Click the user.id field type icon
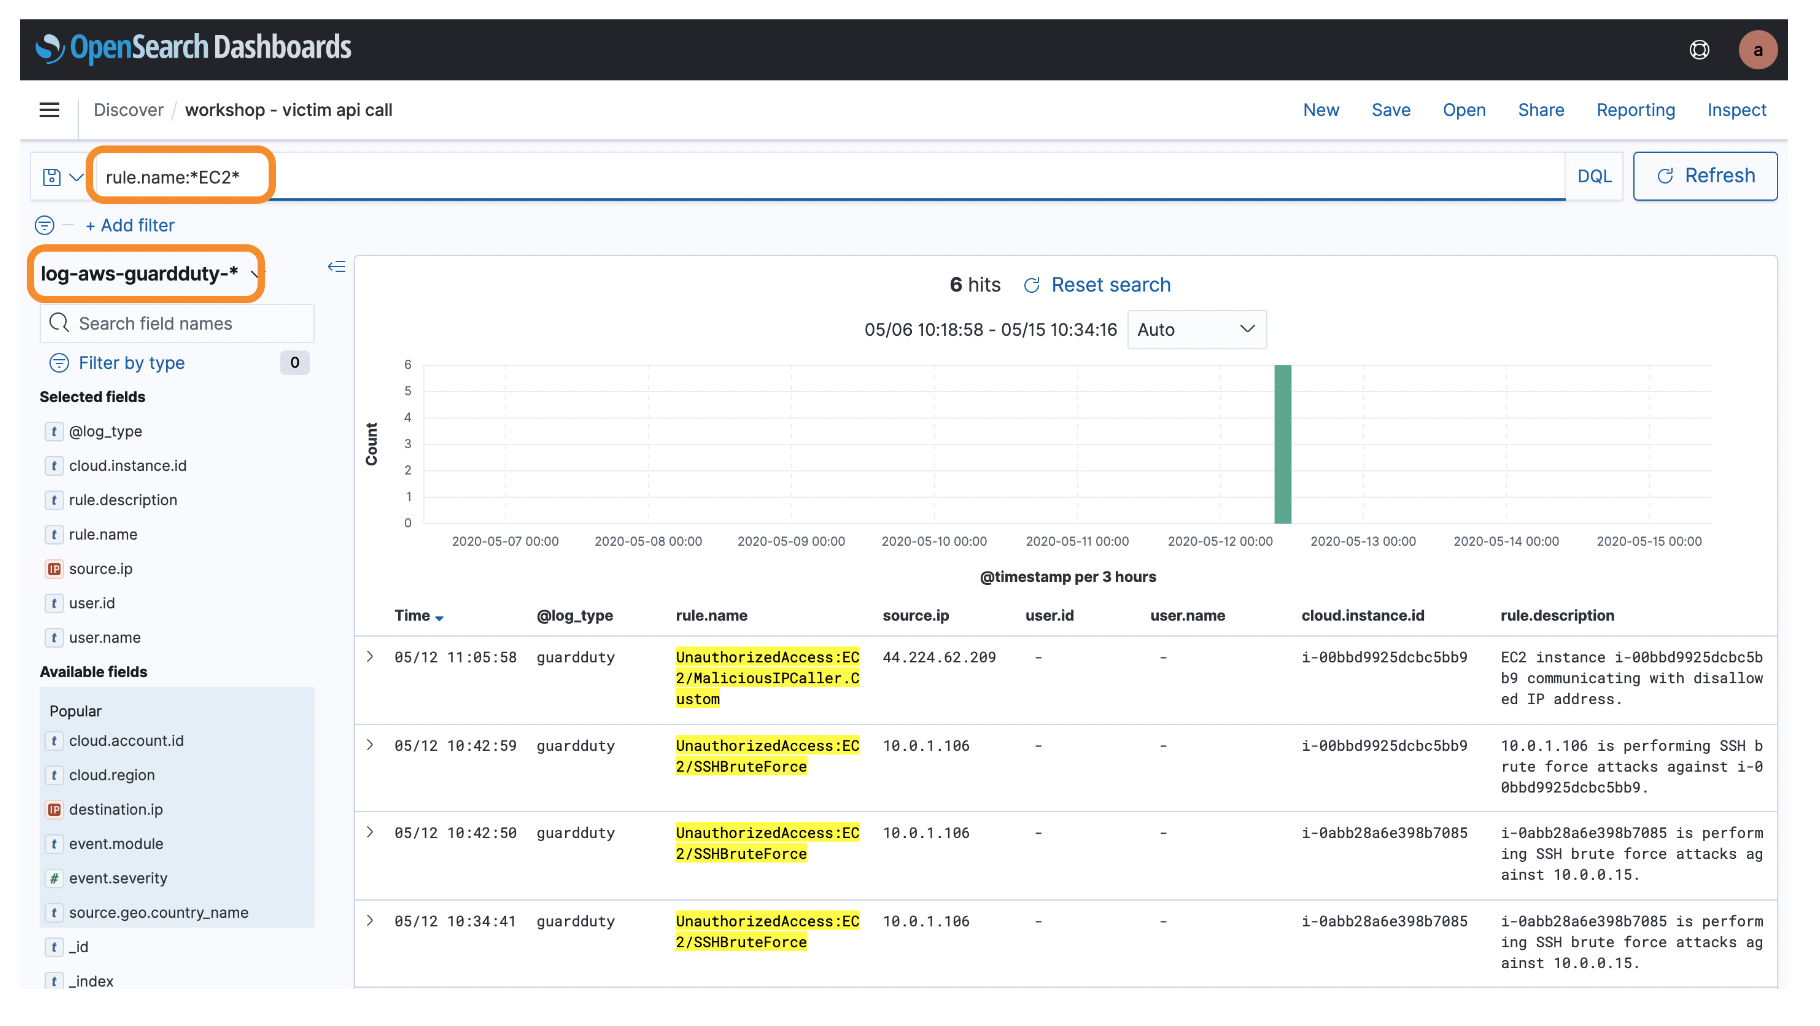Viewport: 1820px width, 1026px height. pyautogui.click(x=54, y=603)
